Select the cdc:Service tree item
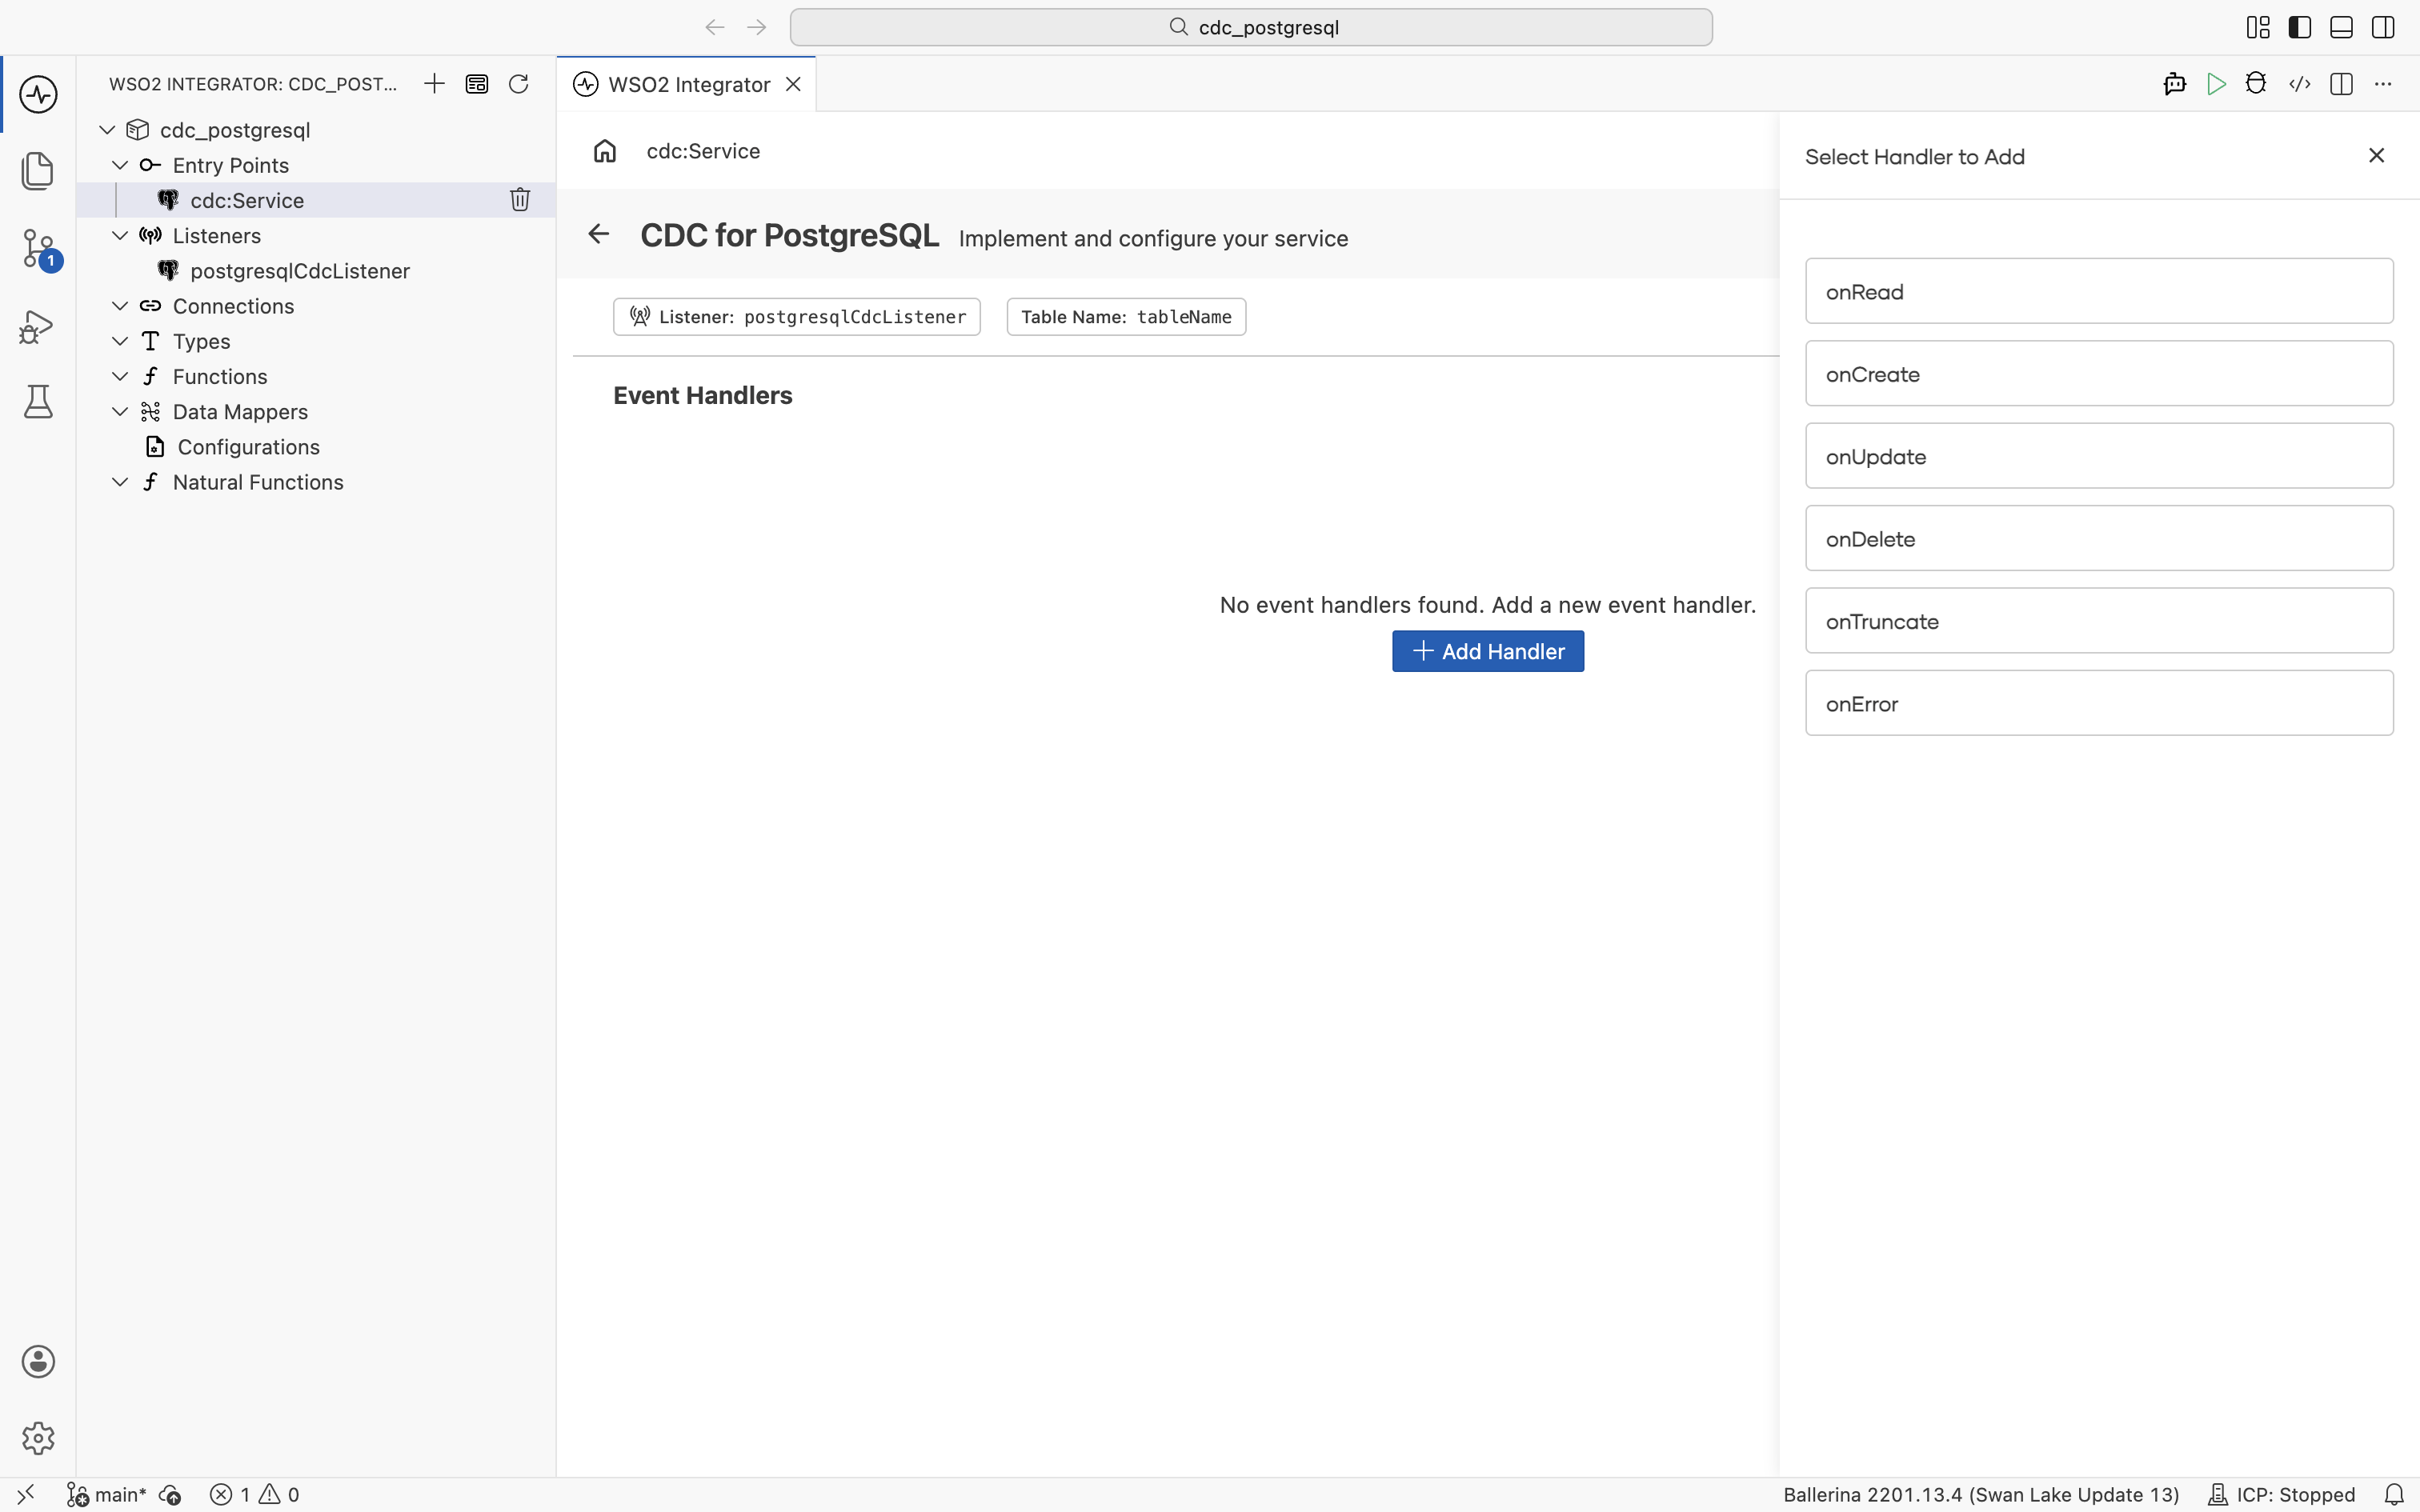2420x1512 pixels. [316, 200]
